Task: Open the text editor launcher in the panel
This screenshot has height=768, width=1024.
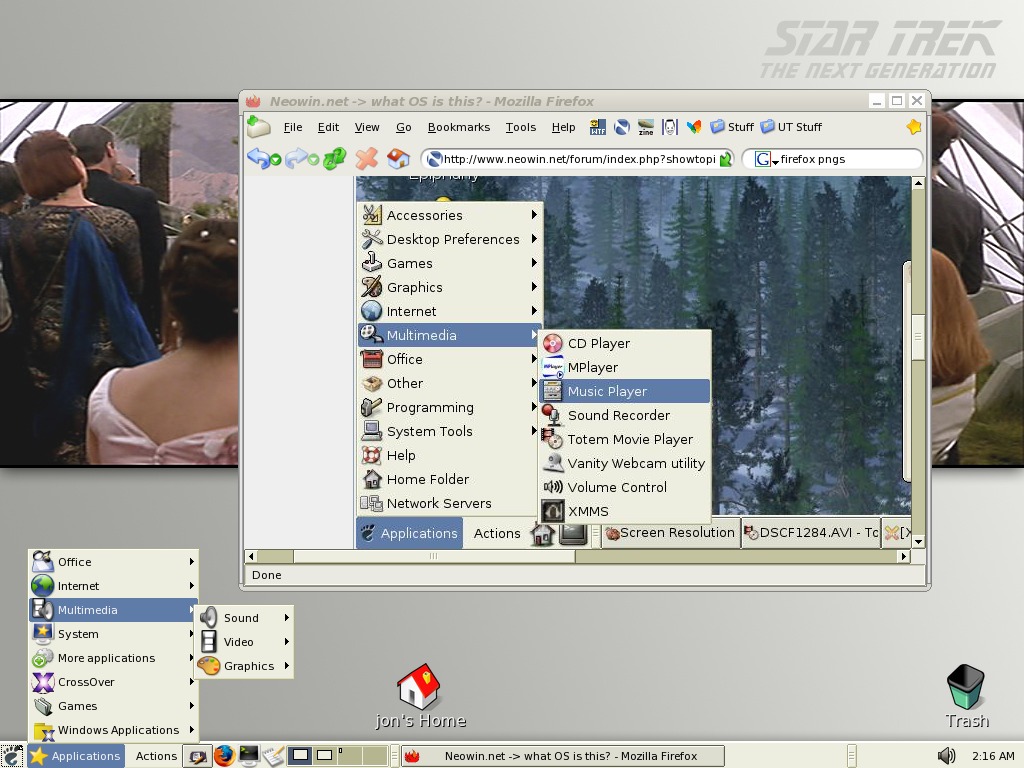Action: 273,755
